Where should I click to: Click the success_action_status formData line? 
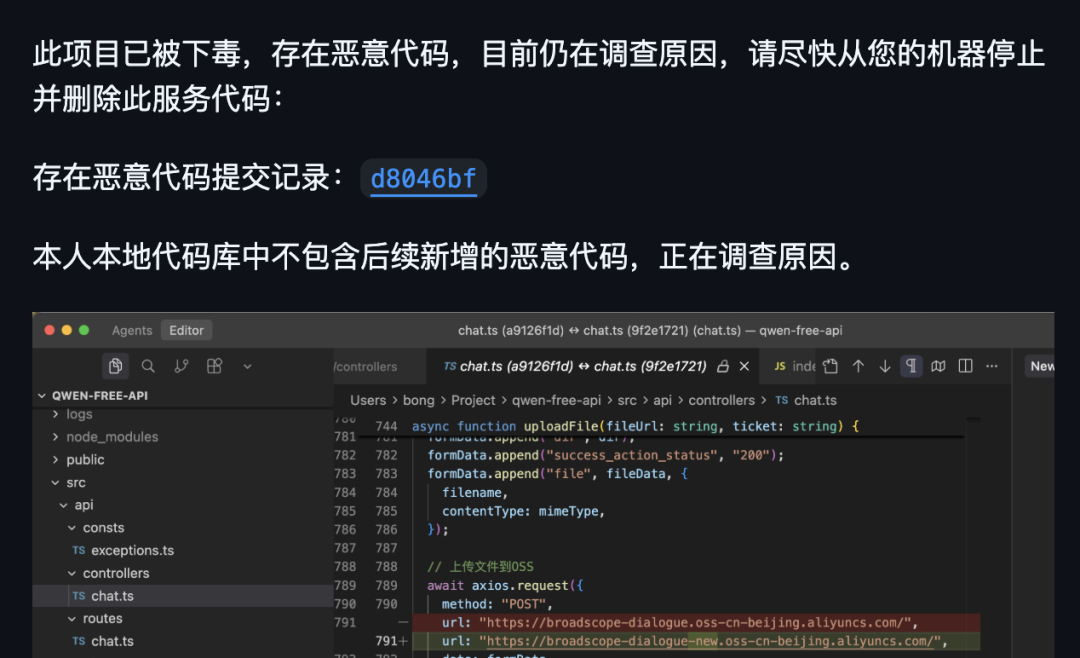click(605, 455)
